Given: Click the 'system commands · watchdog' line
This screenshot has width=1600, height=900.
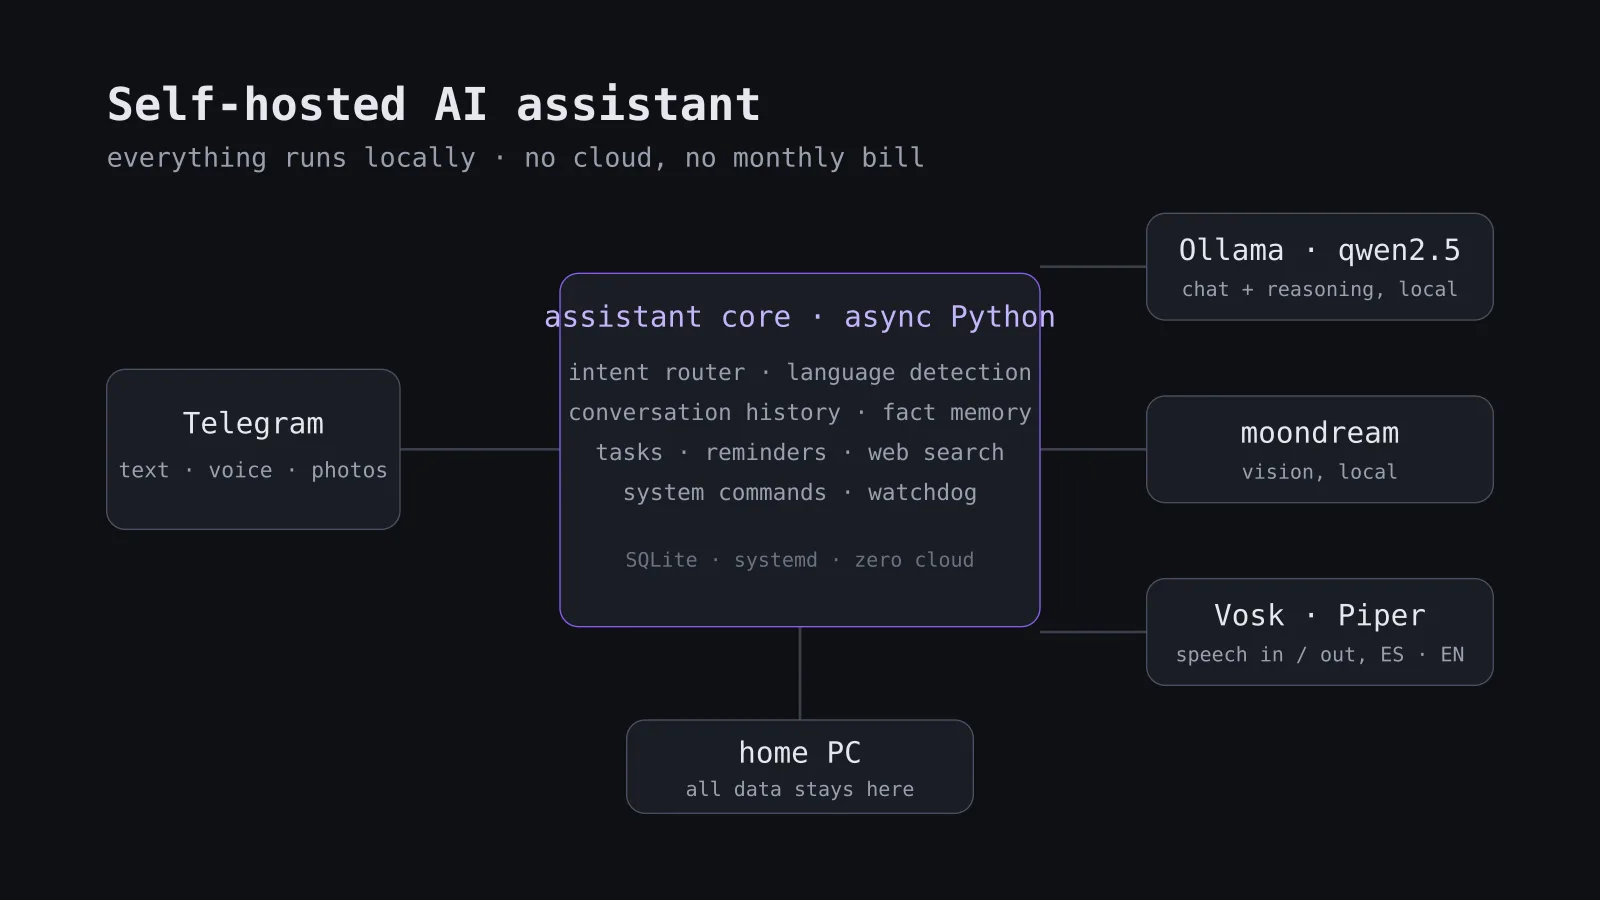Looking at the screenshot, I should [800, 492].
